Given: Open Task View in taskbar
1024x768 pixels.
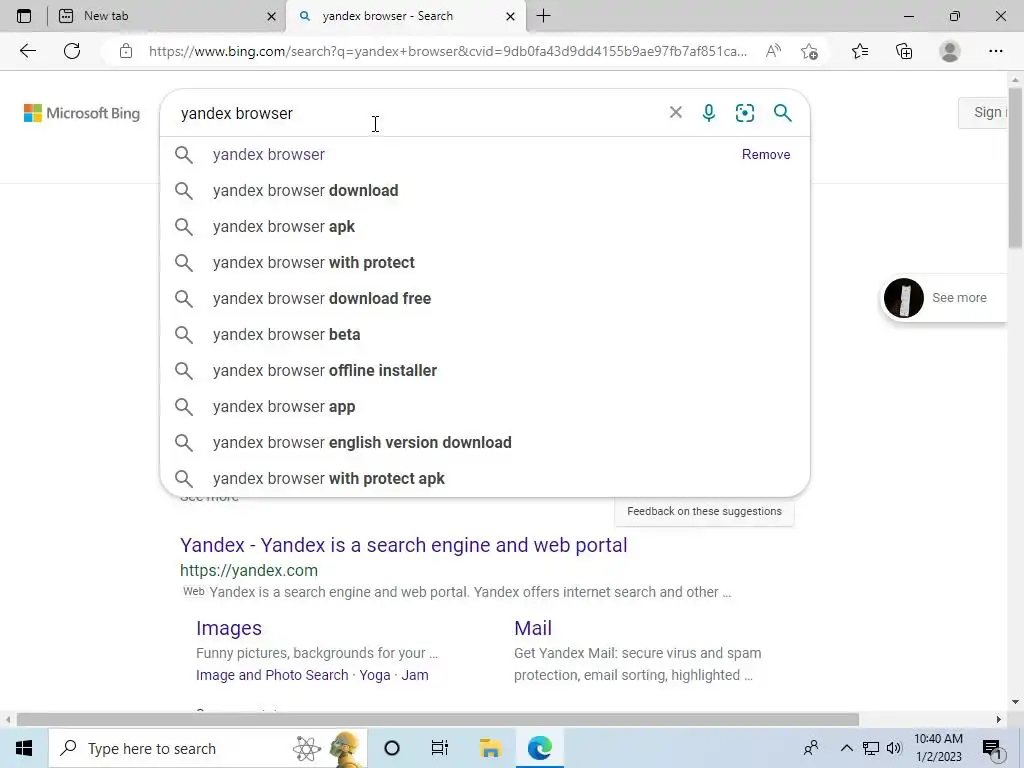Looking at the screenshot, I should tap(440, 748).
